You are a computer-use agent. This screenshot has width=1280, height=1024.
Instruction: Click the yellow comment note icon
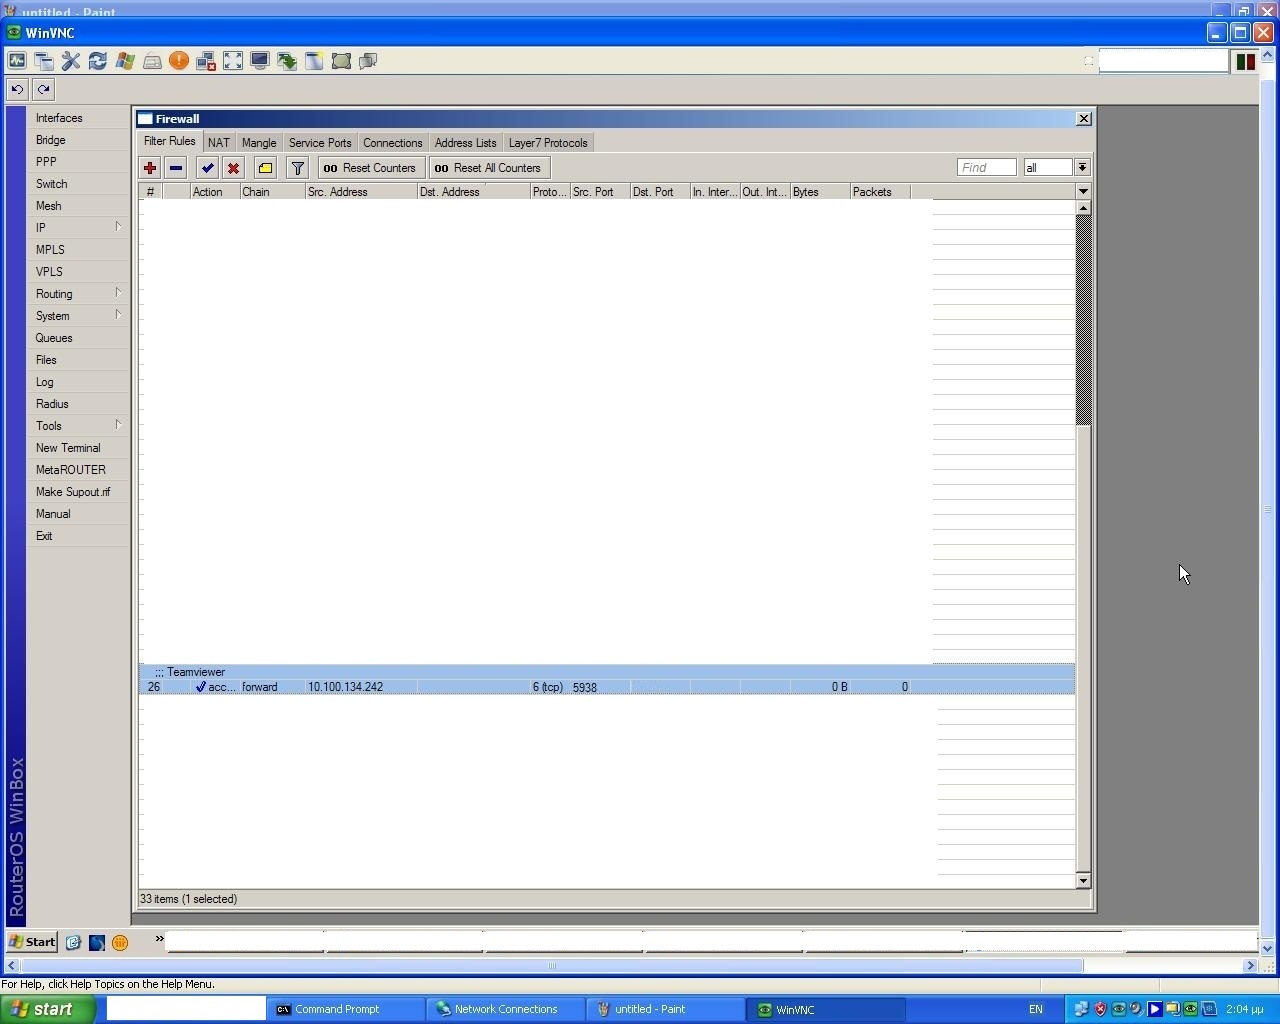pyautogui.click(x=265, y=168)
